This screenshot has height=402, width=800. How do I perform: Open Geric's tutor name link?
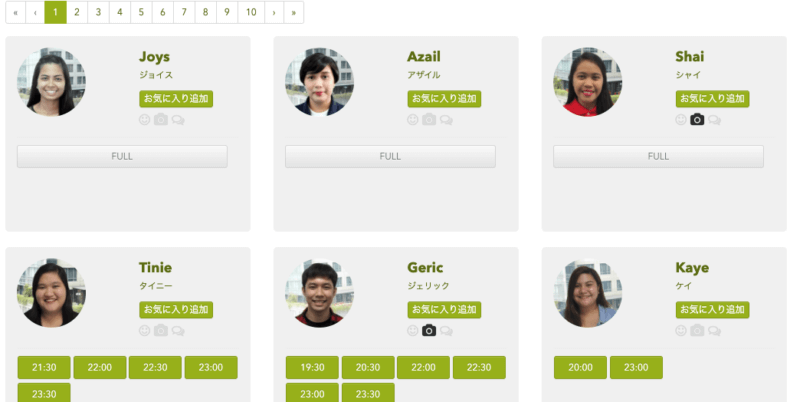click(425, 267)
